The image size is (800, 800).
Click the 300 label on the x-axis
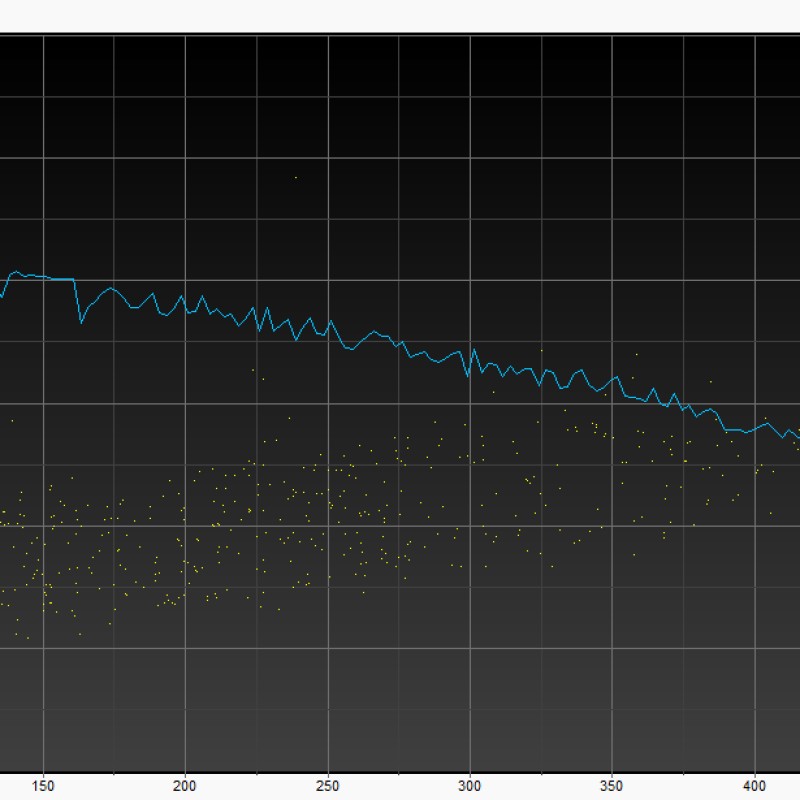(470, 785)
